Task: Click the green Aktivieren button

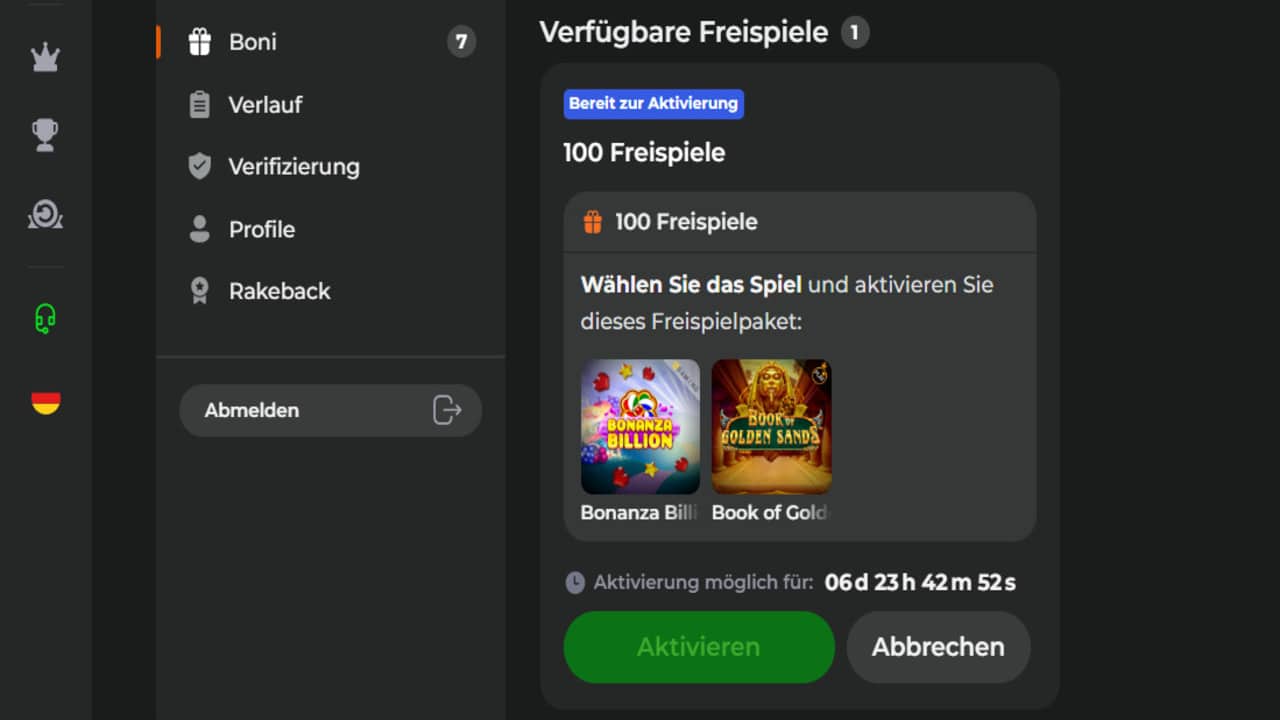Action: tap(698, 647)
